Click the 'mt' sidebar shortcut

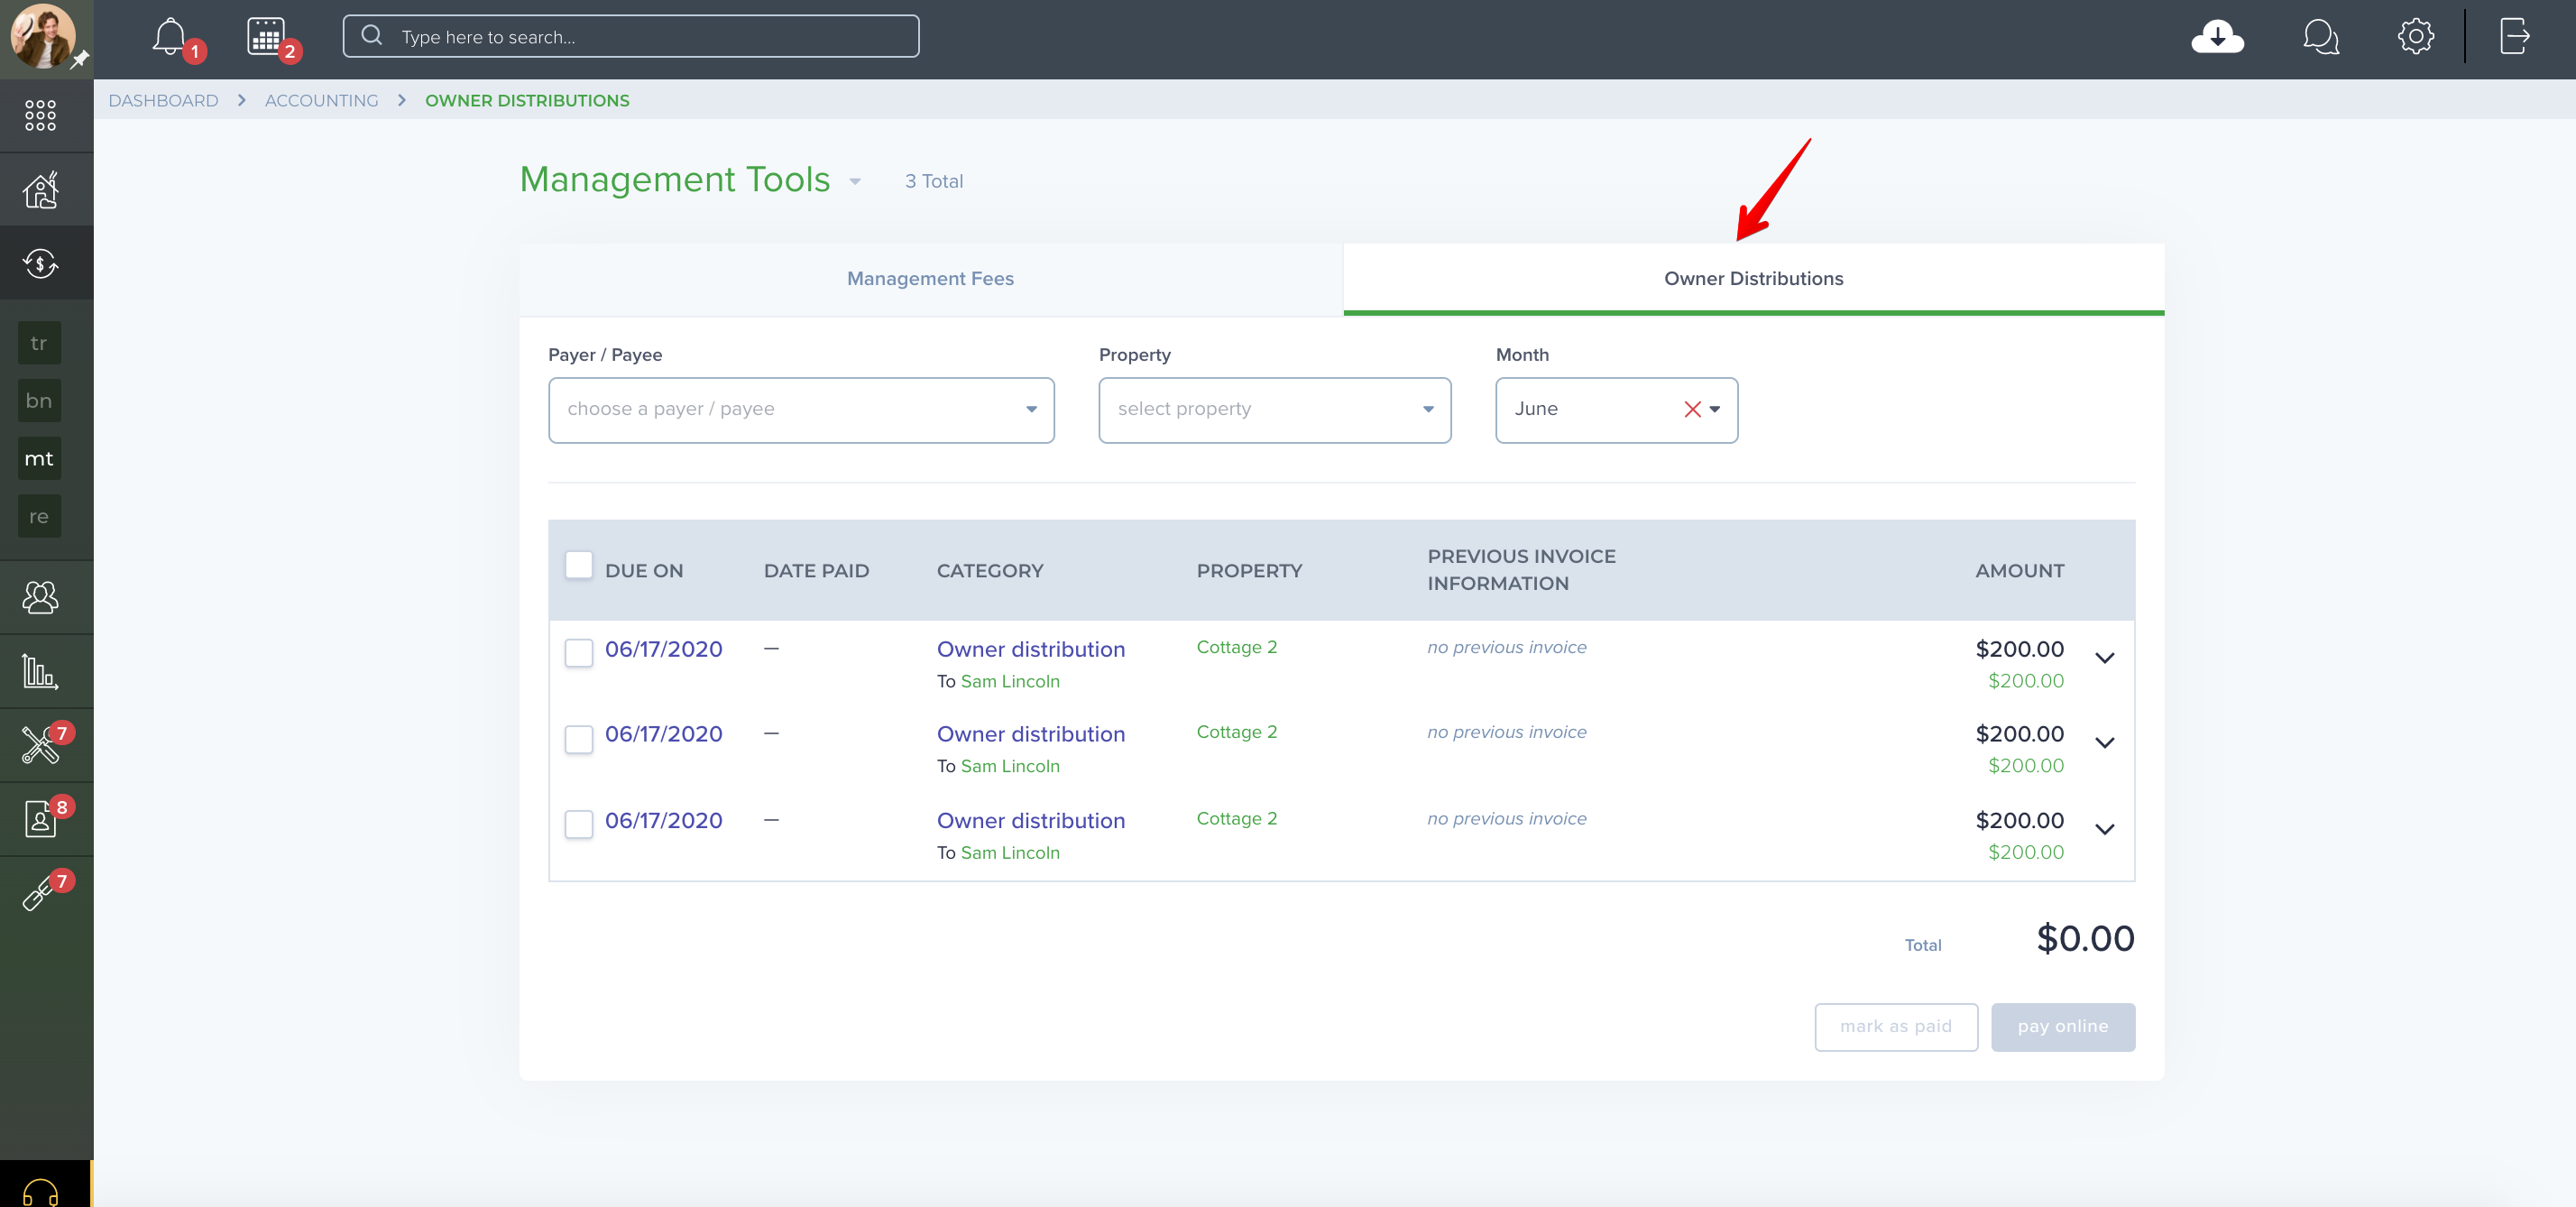tap(39, 459)
